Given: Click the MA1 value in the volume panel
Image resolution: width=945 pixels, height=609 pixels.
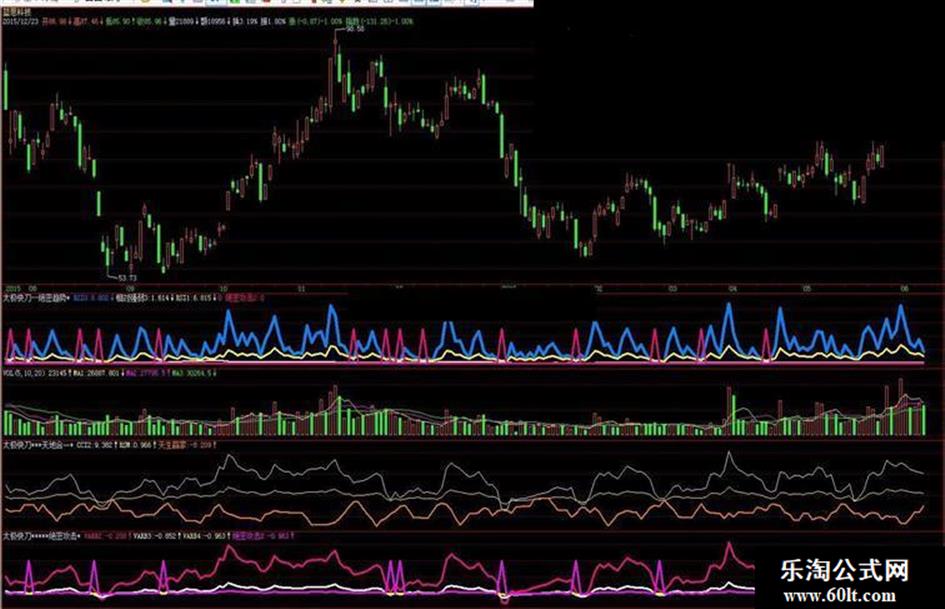Looking at the screenshot, I should [x=96, y=373].
